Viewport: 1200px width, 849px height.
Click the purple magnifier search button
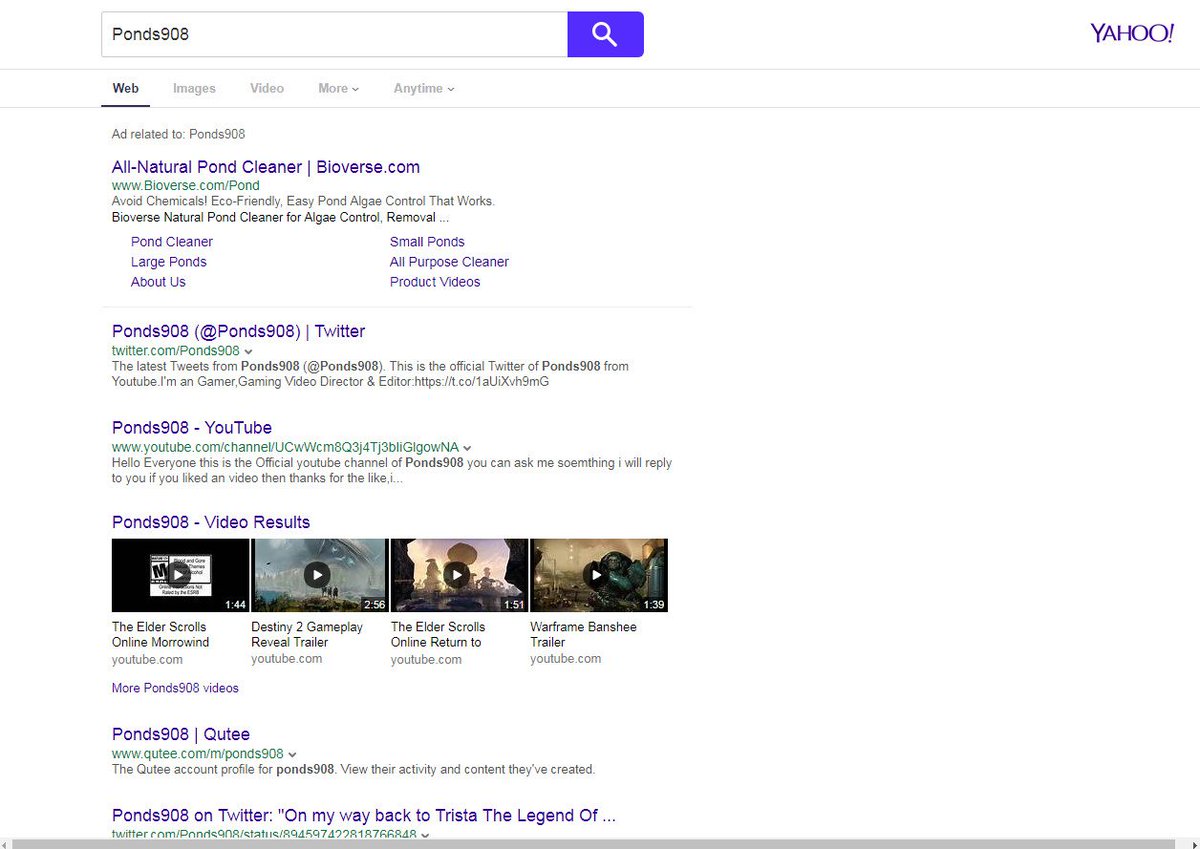pyautogui.click(x=605, y=34)
